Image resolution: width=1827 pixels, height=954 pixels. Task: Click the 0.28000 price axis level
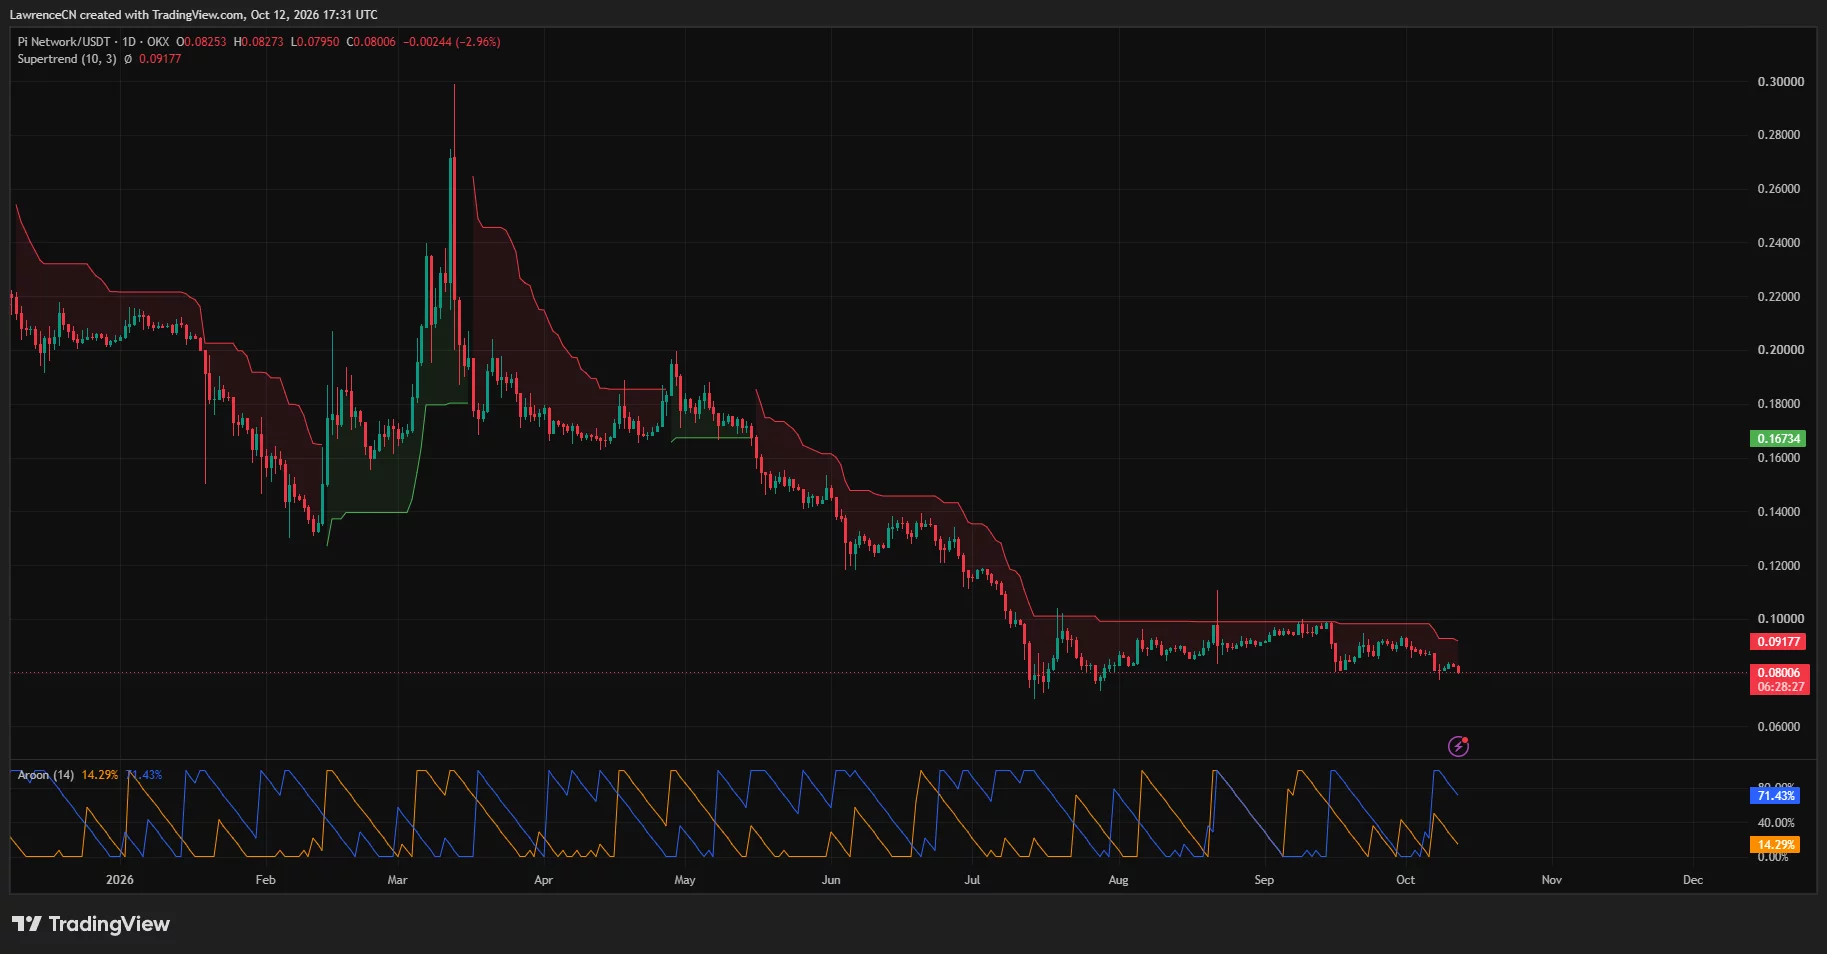click(x=1779, y=135)
